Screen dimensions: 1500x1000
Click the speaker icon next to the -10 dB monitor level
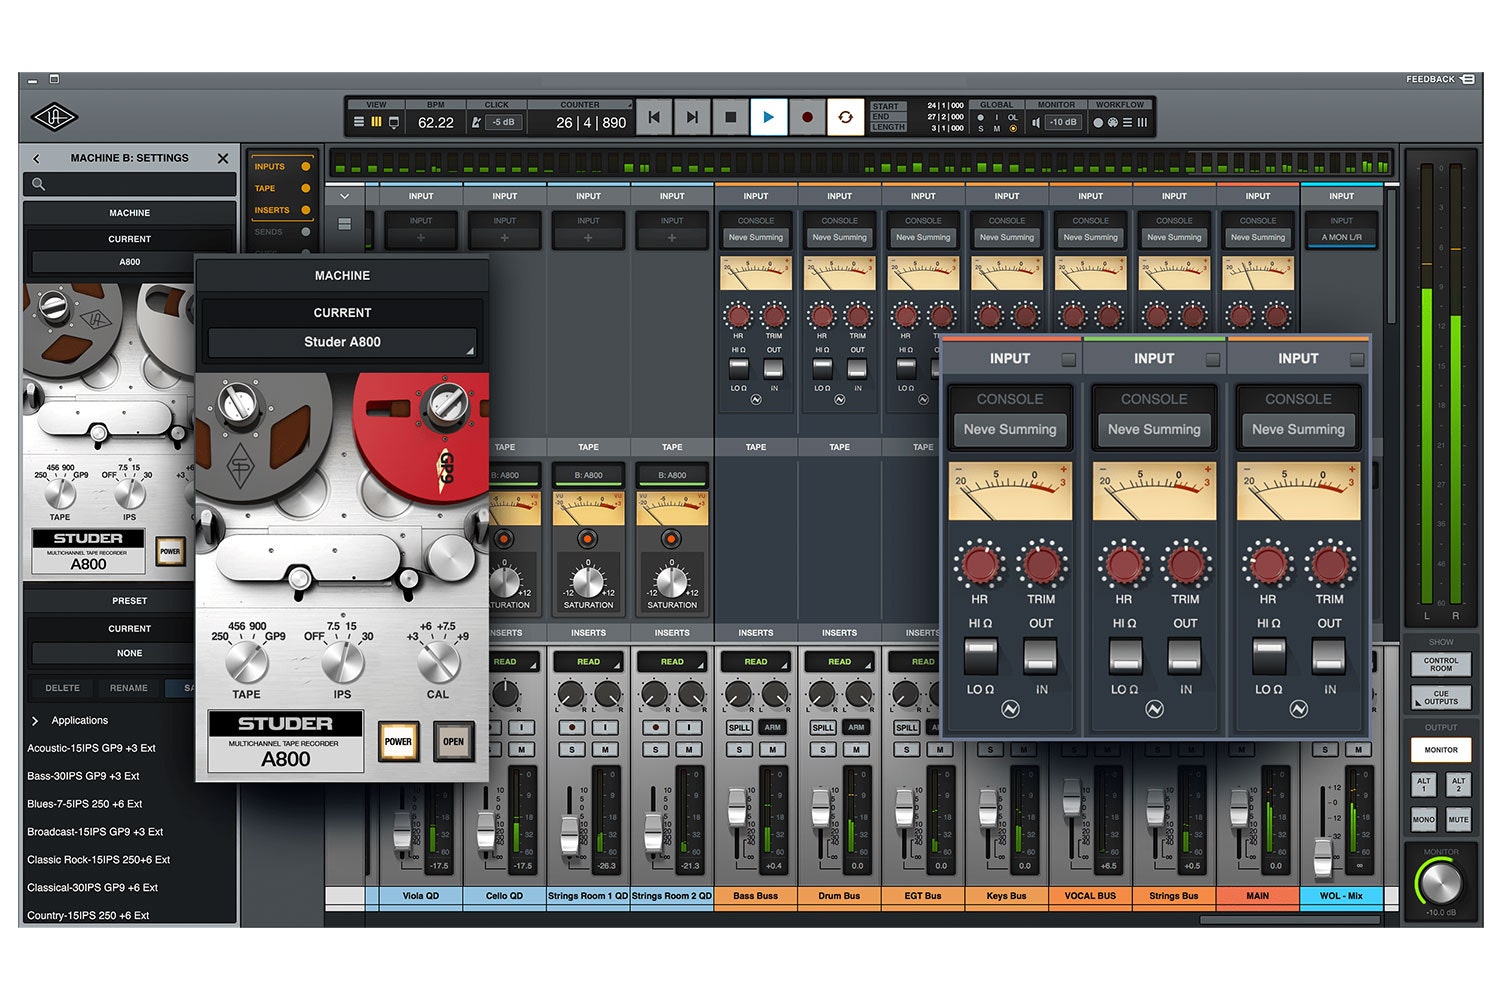point(1036,123)
